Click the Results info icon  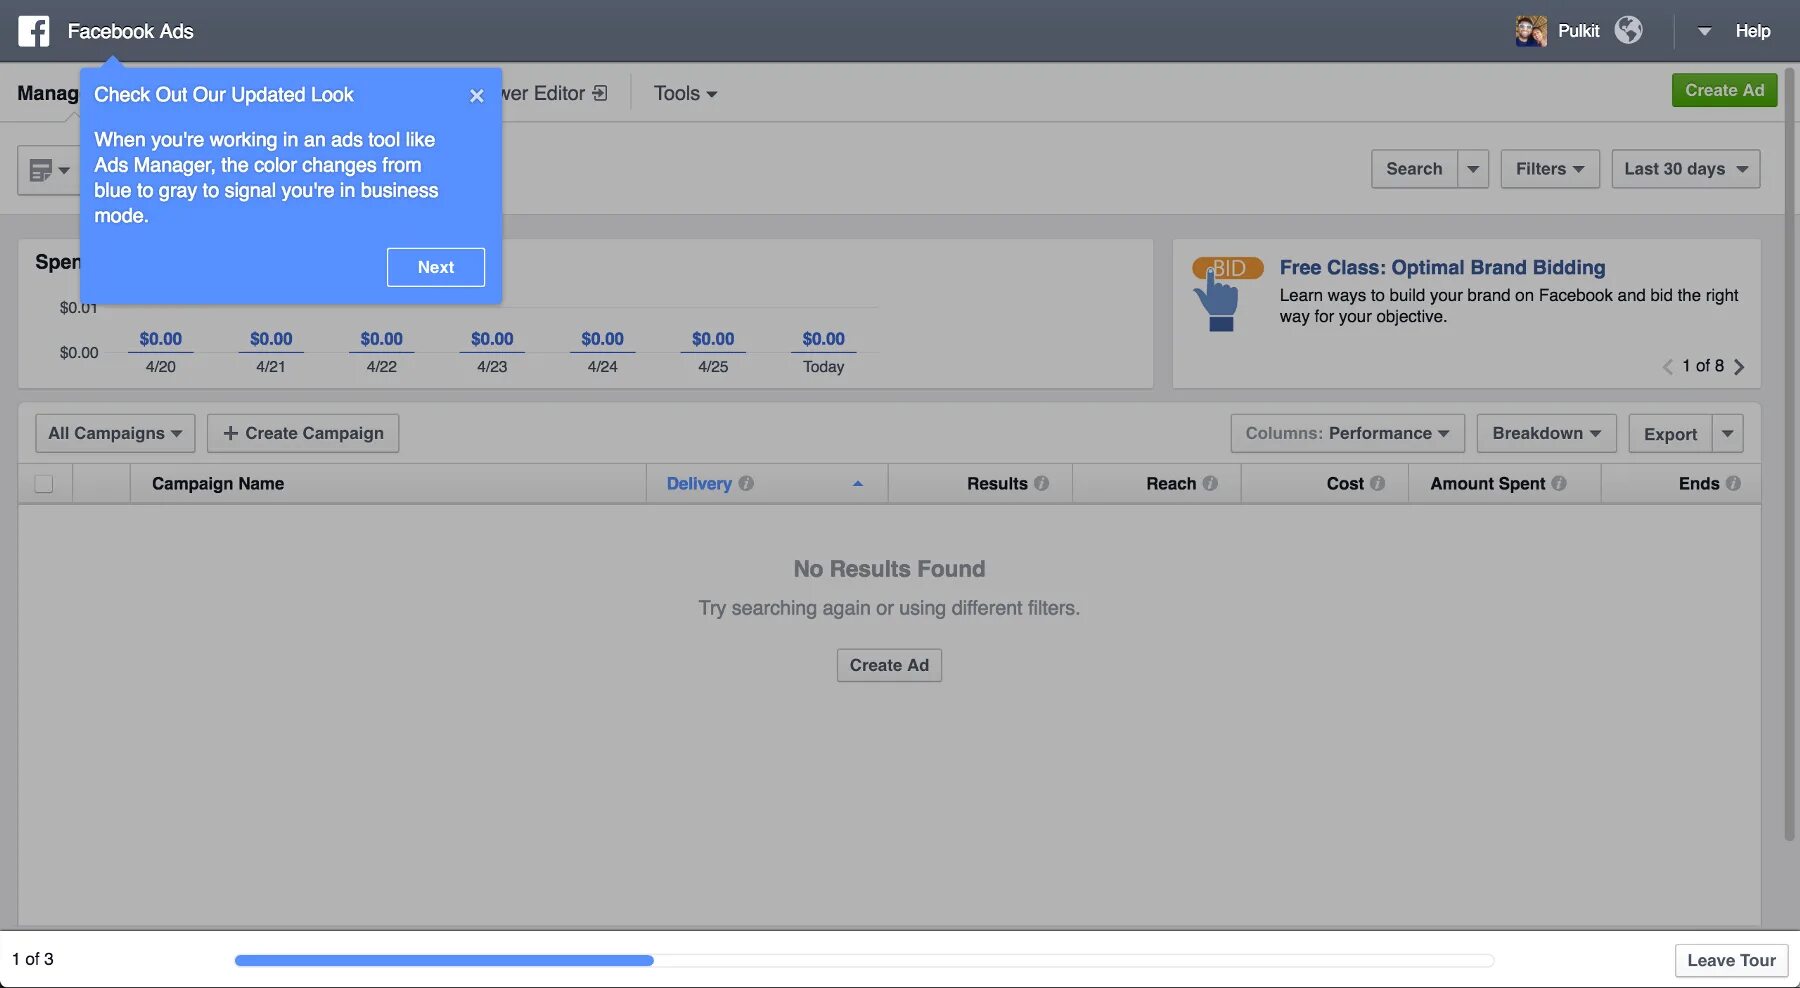coord(1042,483)
